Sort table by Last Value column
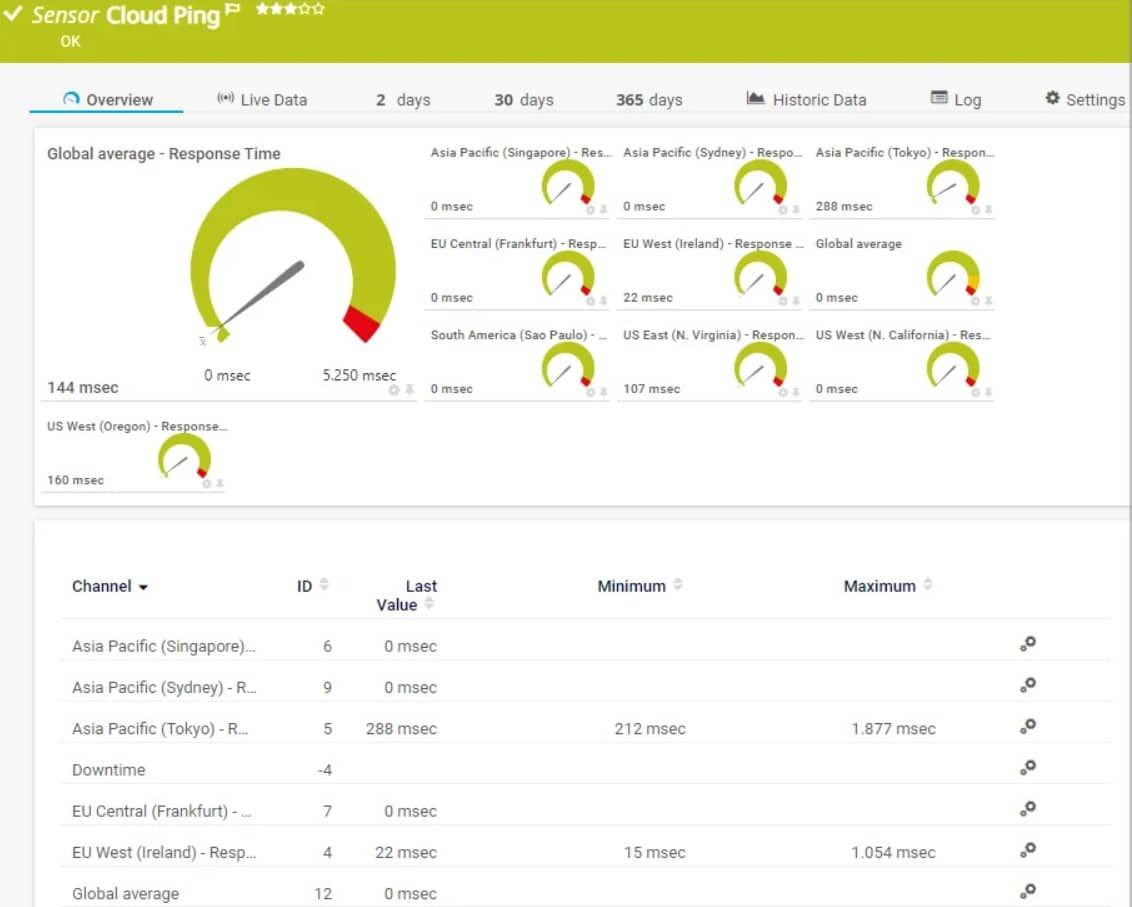 tap(429, 603)
